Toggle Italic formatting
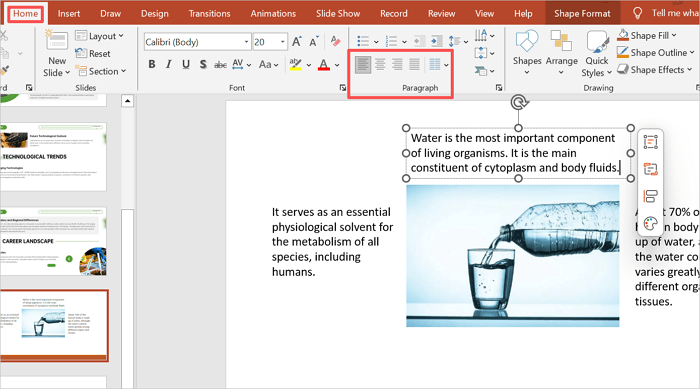 click(168, 65)
